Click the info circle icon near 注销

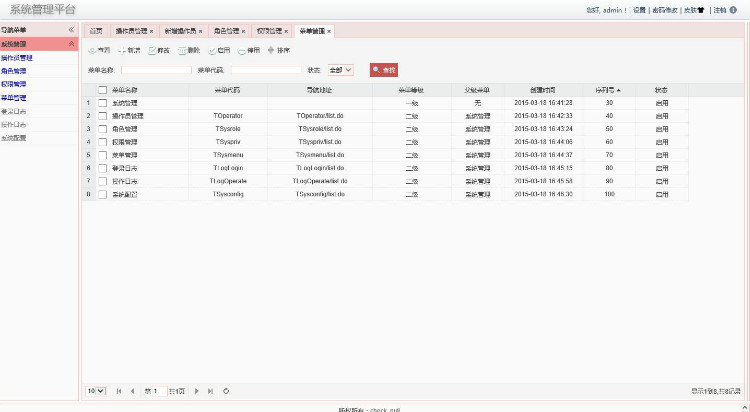pyautogui.click(x=733, y=10)
